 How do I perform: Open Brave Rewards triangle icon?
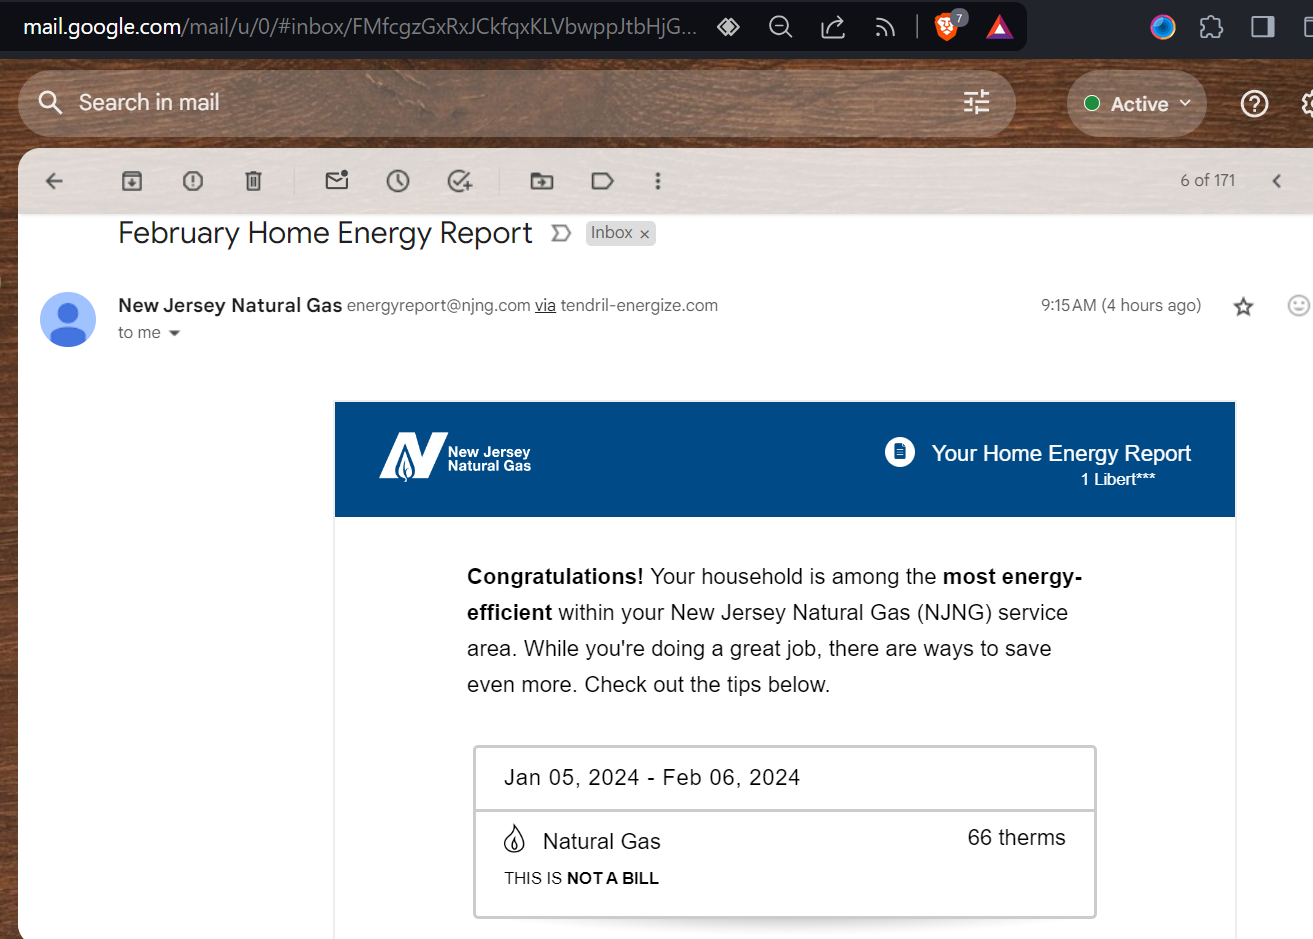pyautogui.click(x=999, y=27)
